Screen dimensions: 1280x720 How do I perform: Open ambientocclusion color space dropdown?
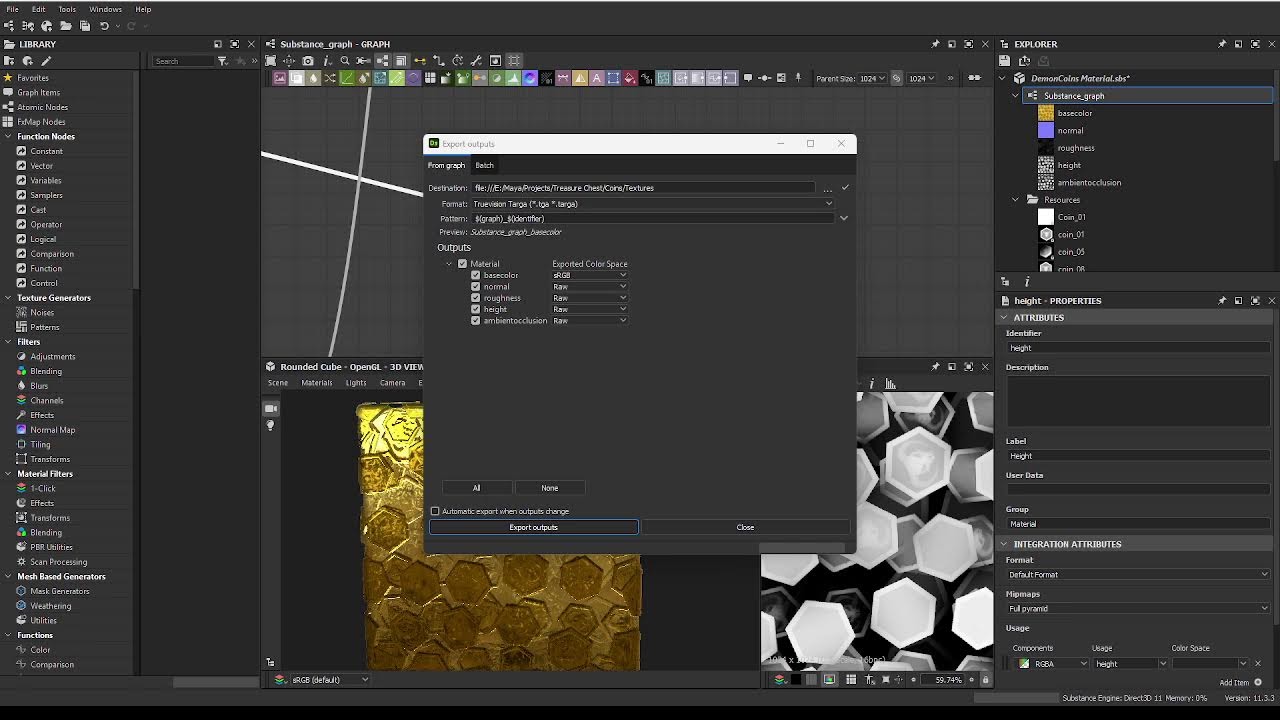[590, 321]
